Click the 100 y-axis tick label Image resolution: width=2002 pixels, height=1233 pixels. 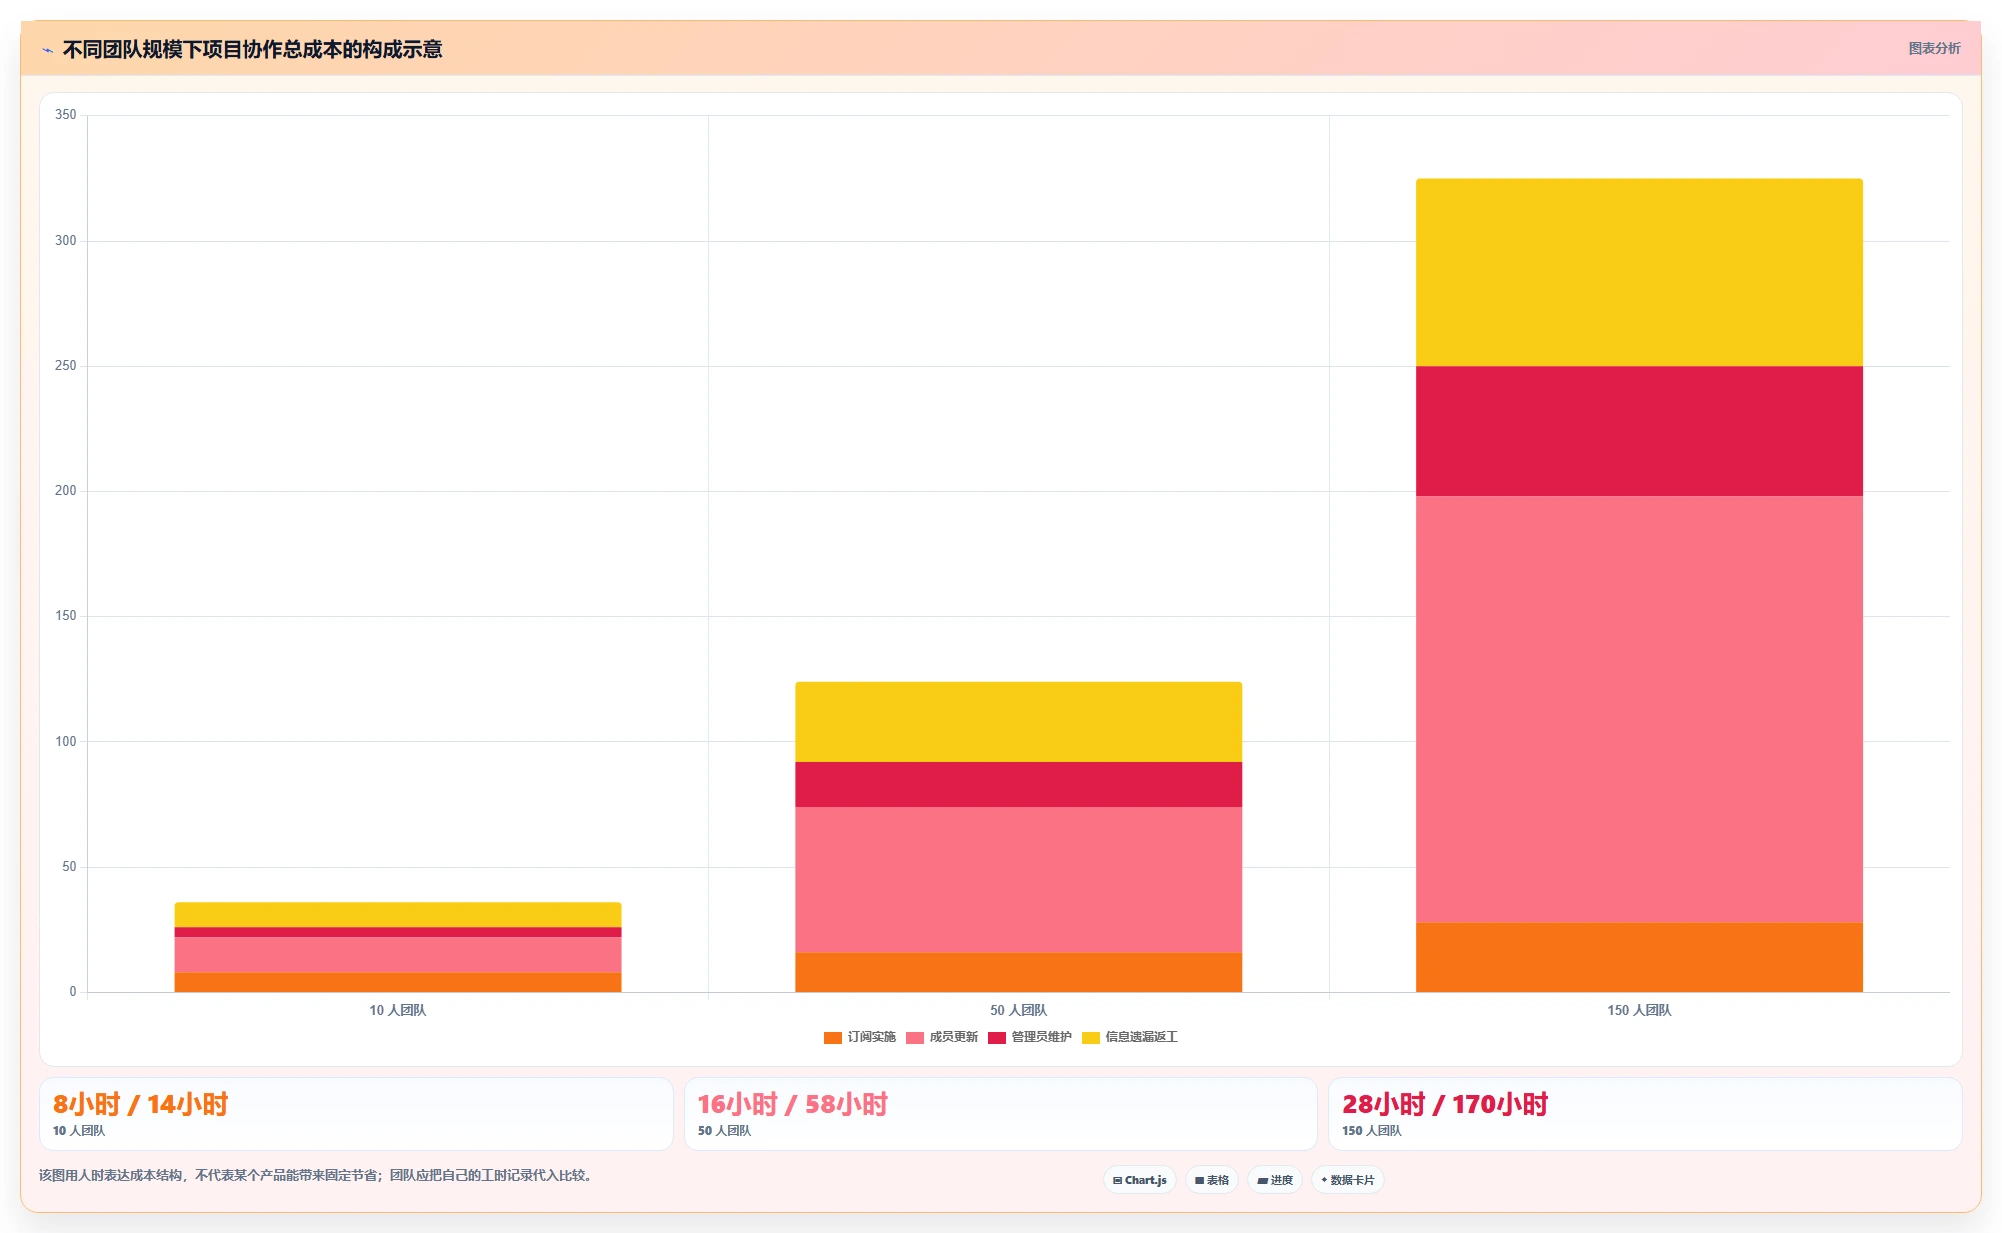(66, 741)
